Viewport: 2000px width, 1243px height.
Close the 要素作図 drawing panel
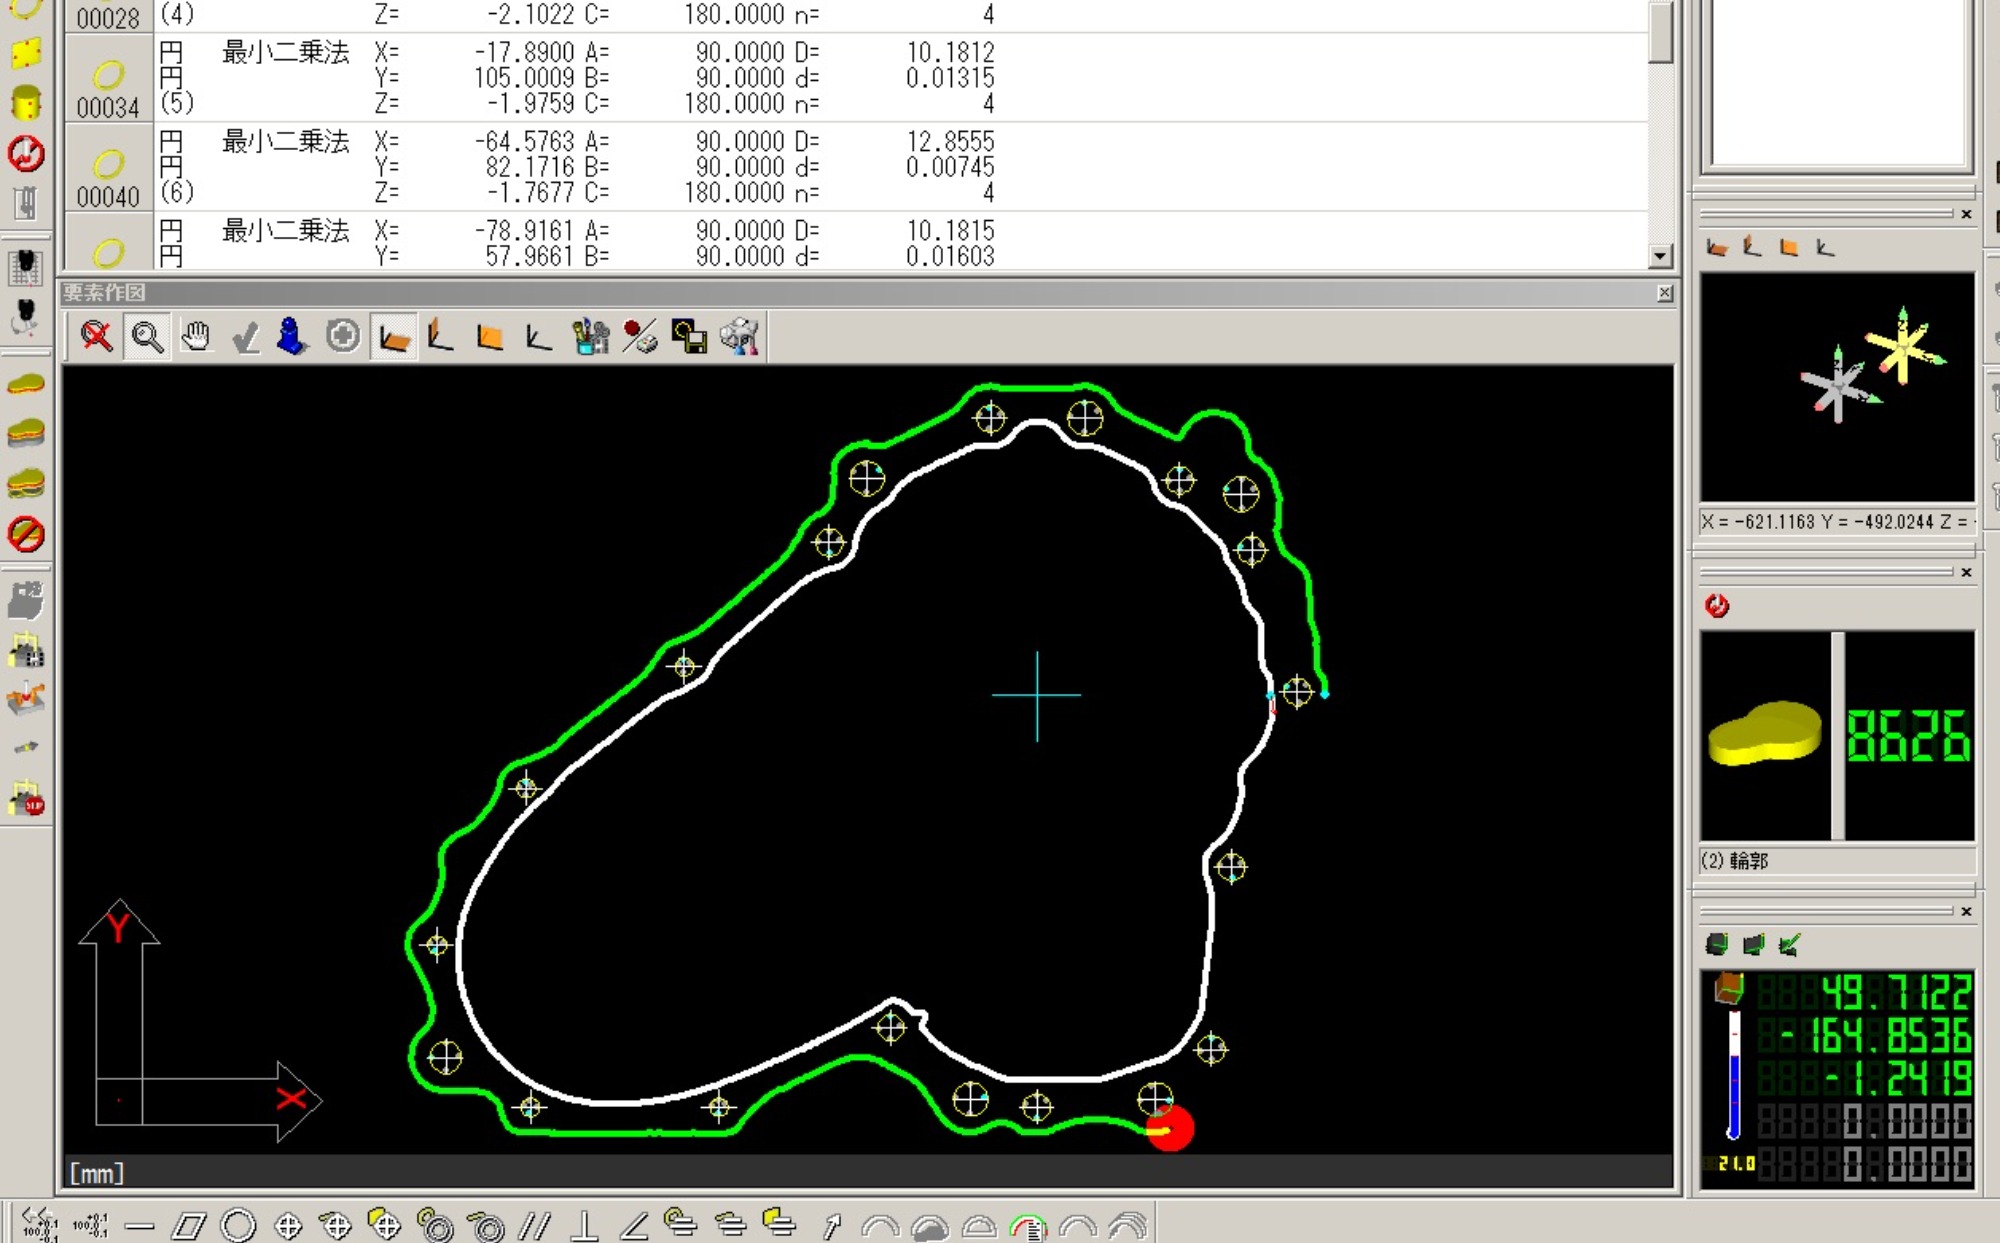1664,293
